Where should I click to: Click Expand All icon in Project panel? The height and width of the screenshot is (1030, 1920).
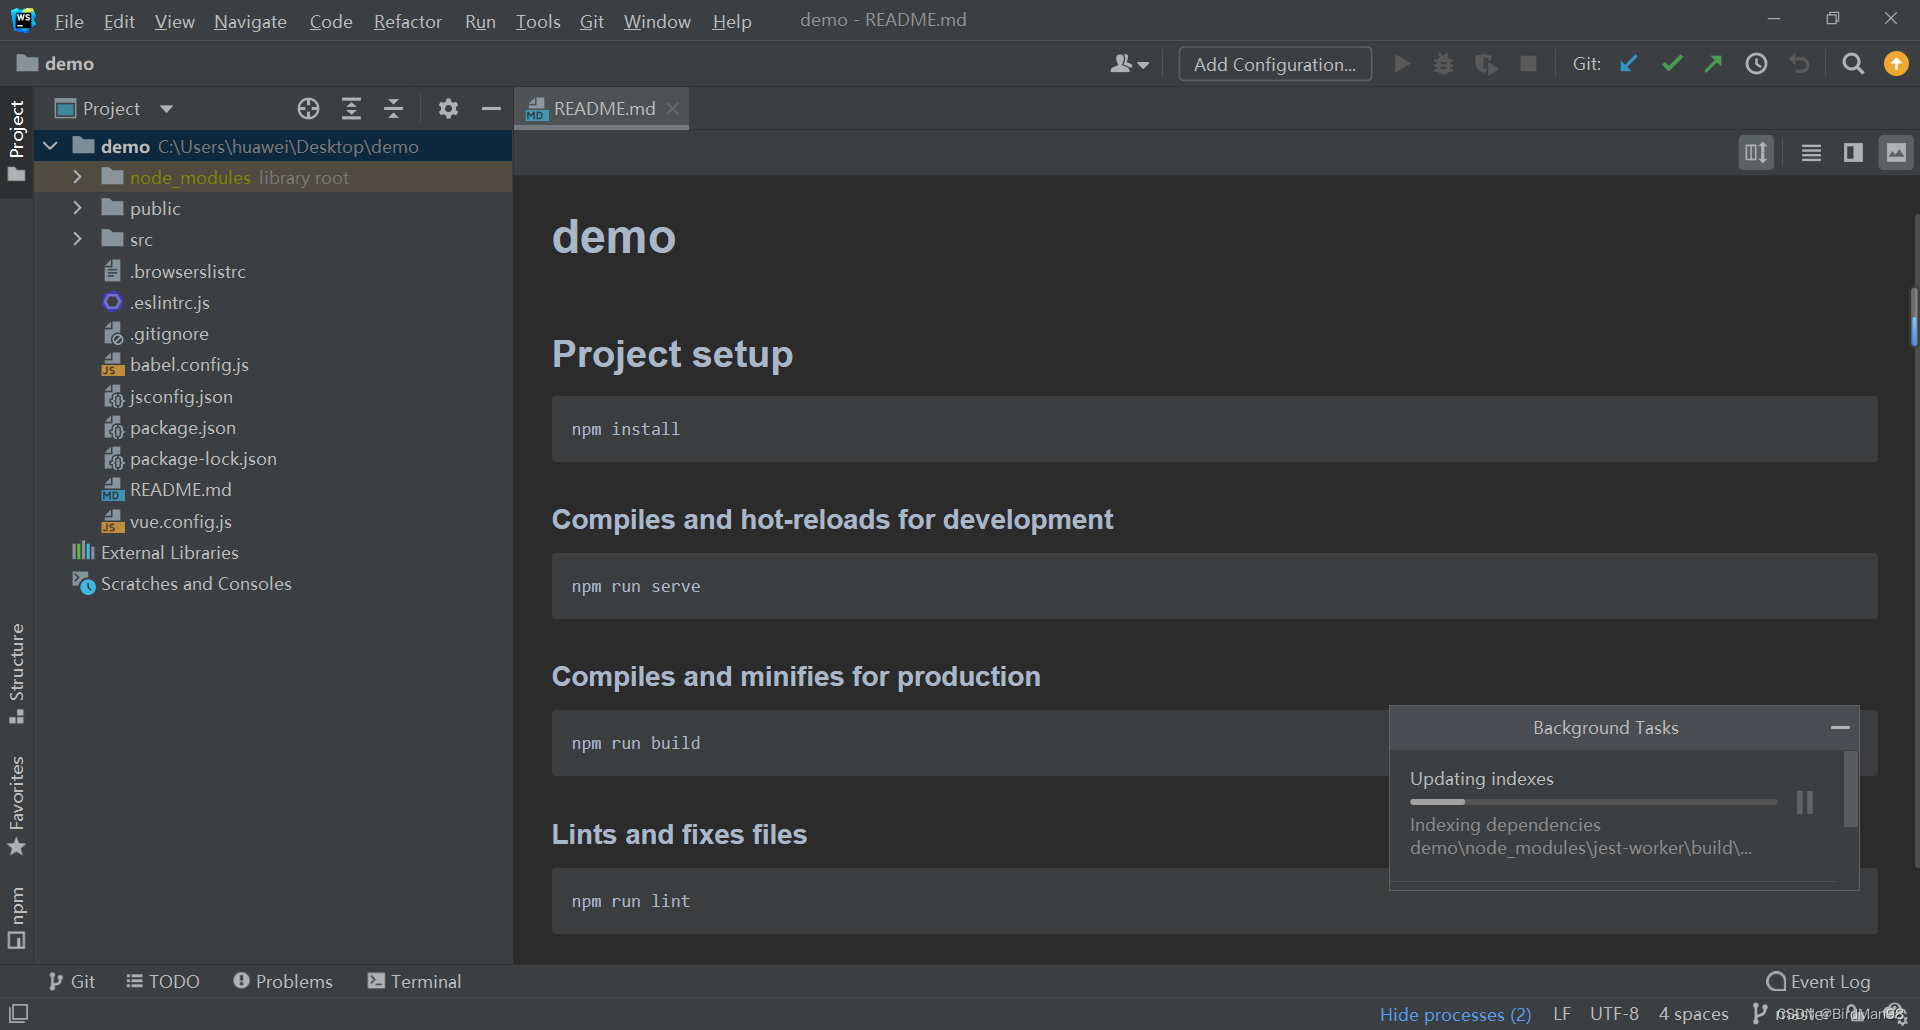click(x=351, y=108)
